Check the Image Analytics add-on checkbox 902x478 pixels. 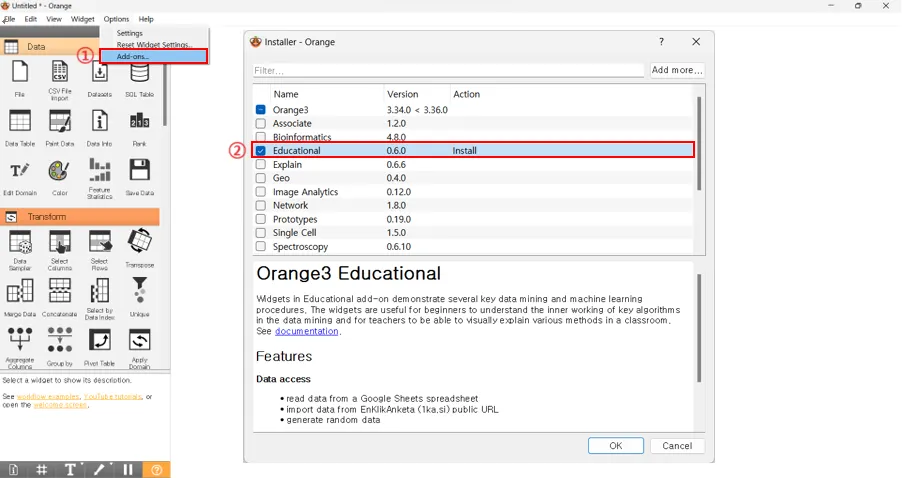[261, 192]
